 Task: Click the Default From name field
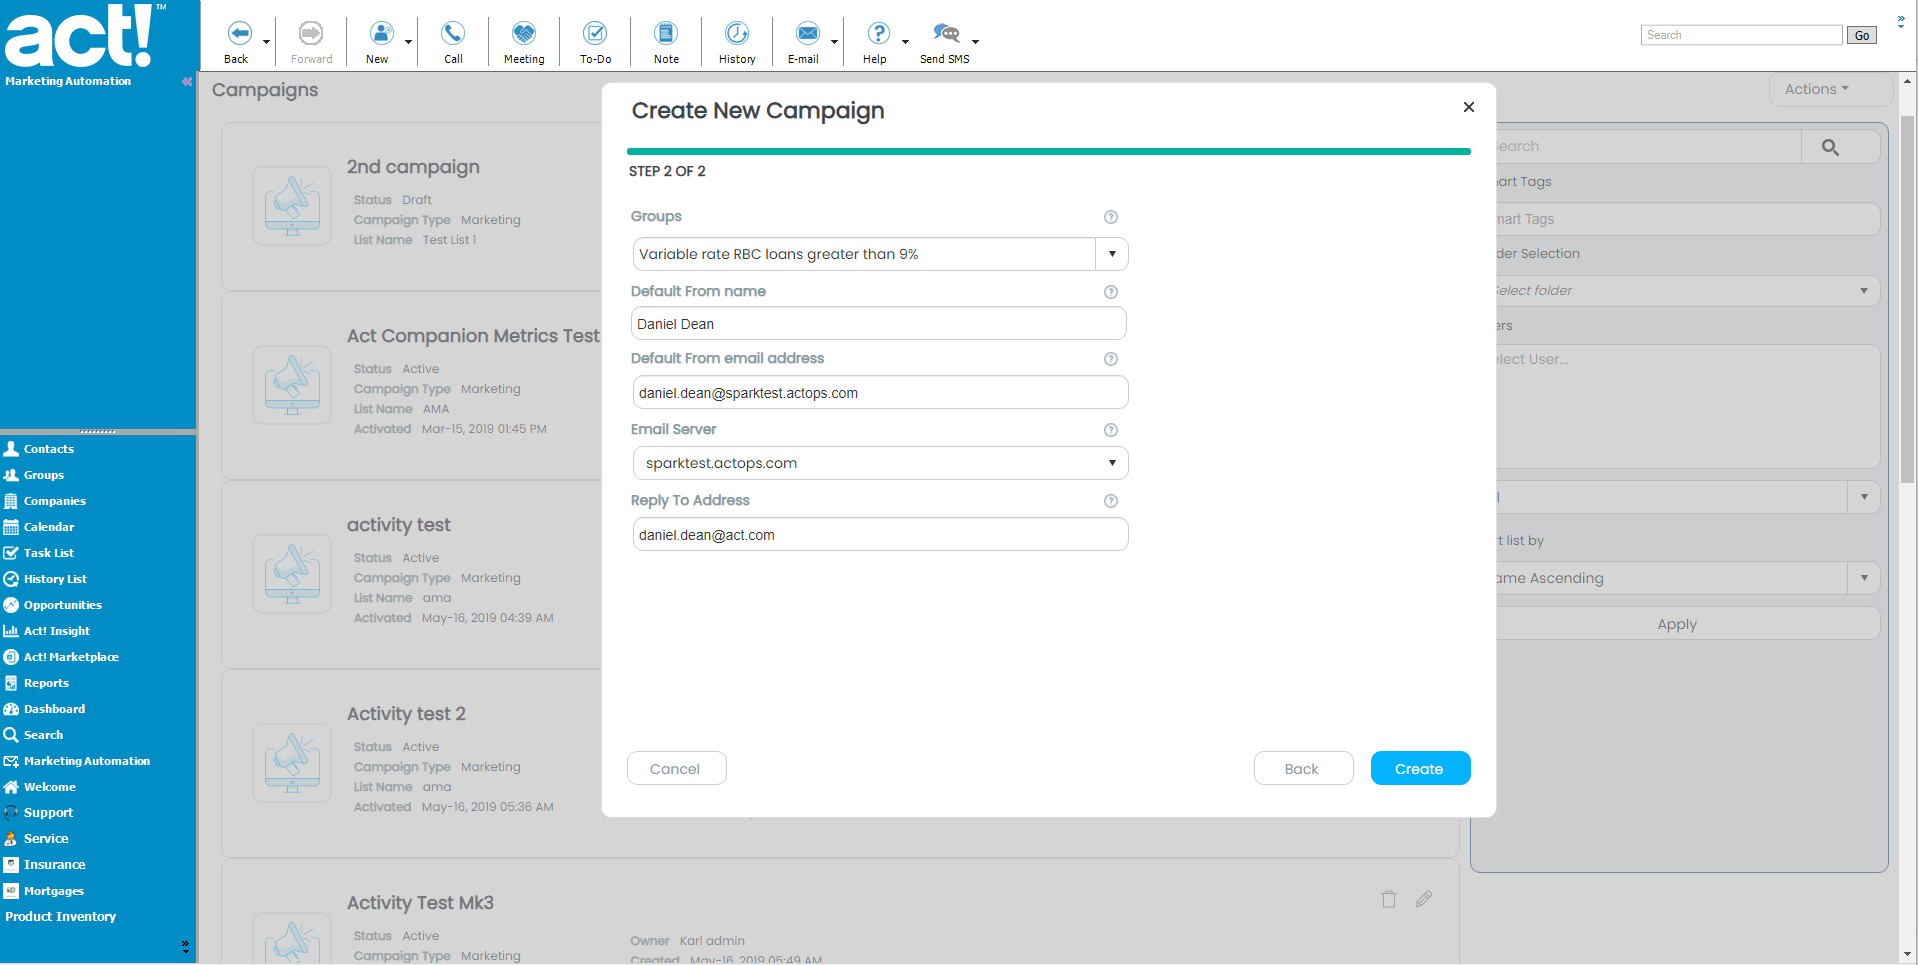[880, 324]
